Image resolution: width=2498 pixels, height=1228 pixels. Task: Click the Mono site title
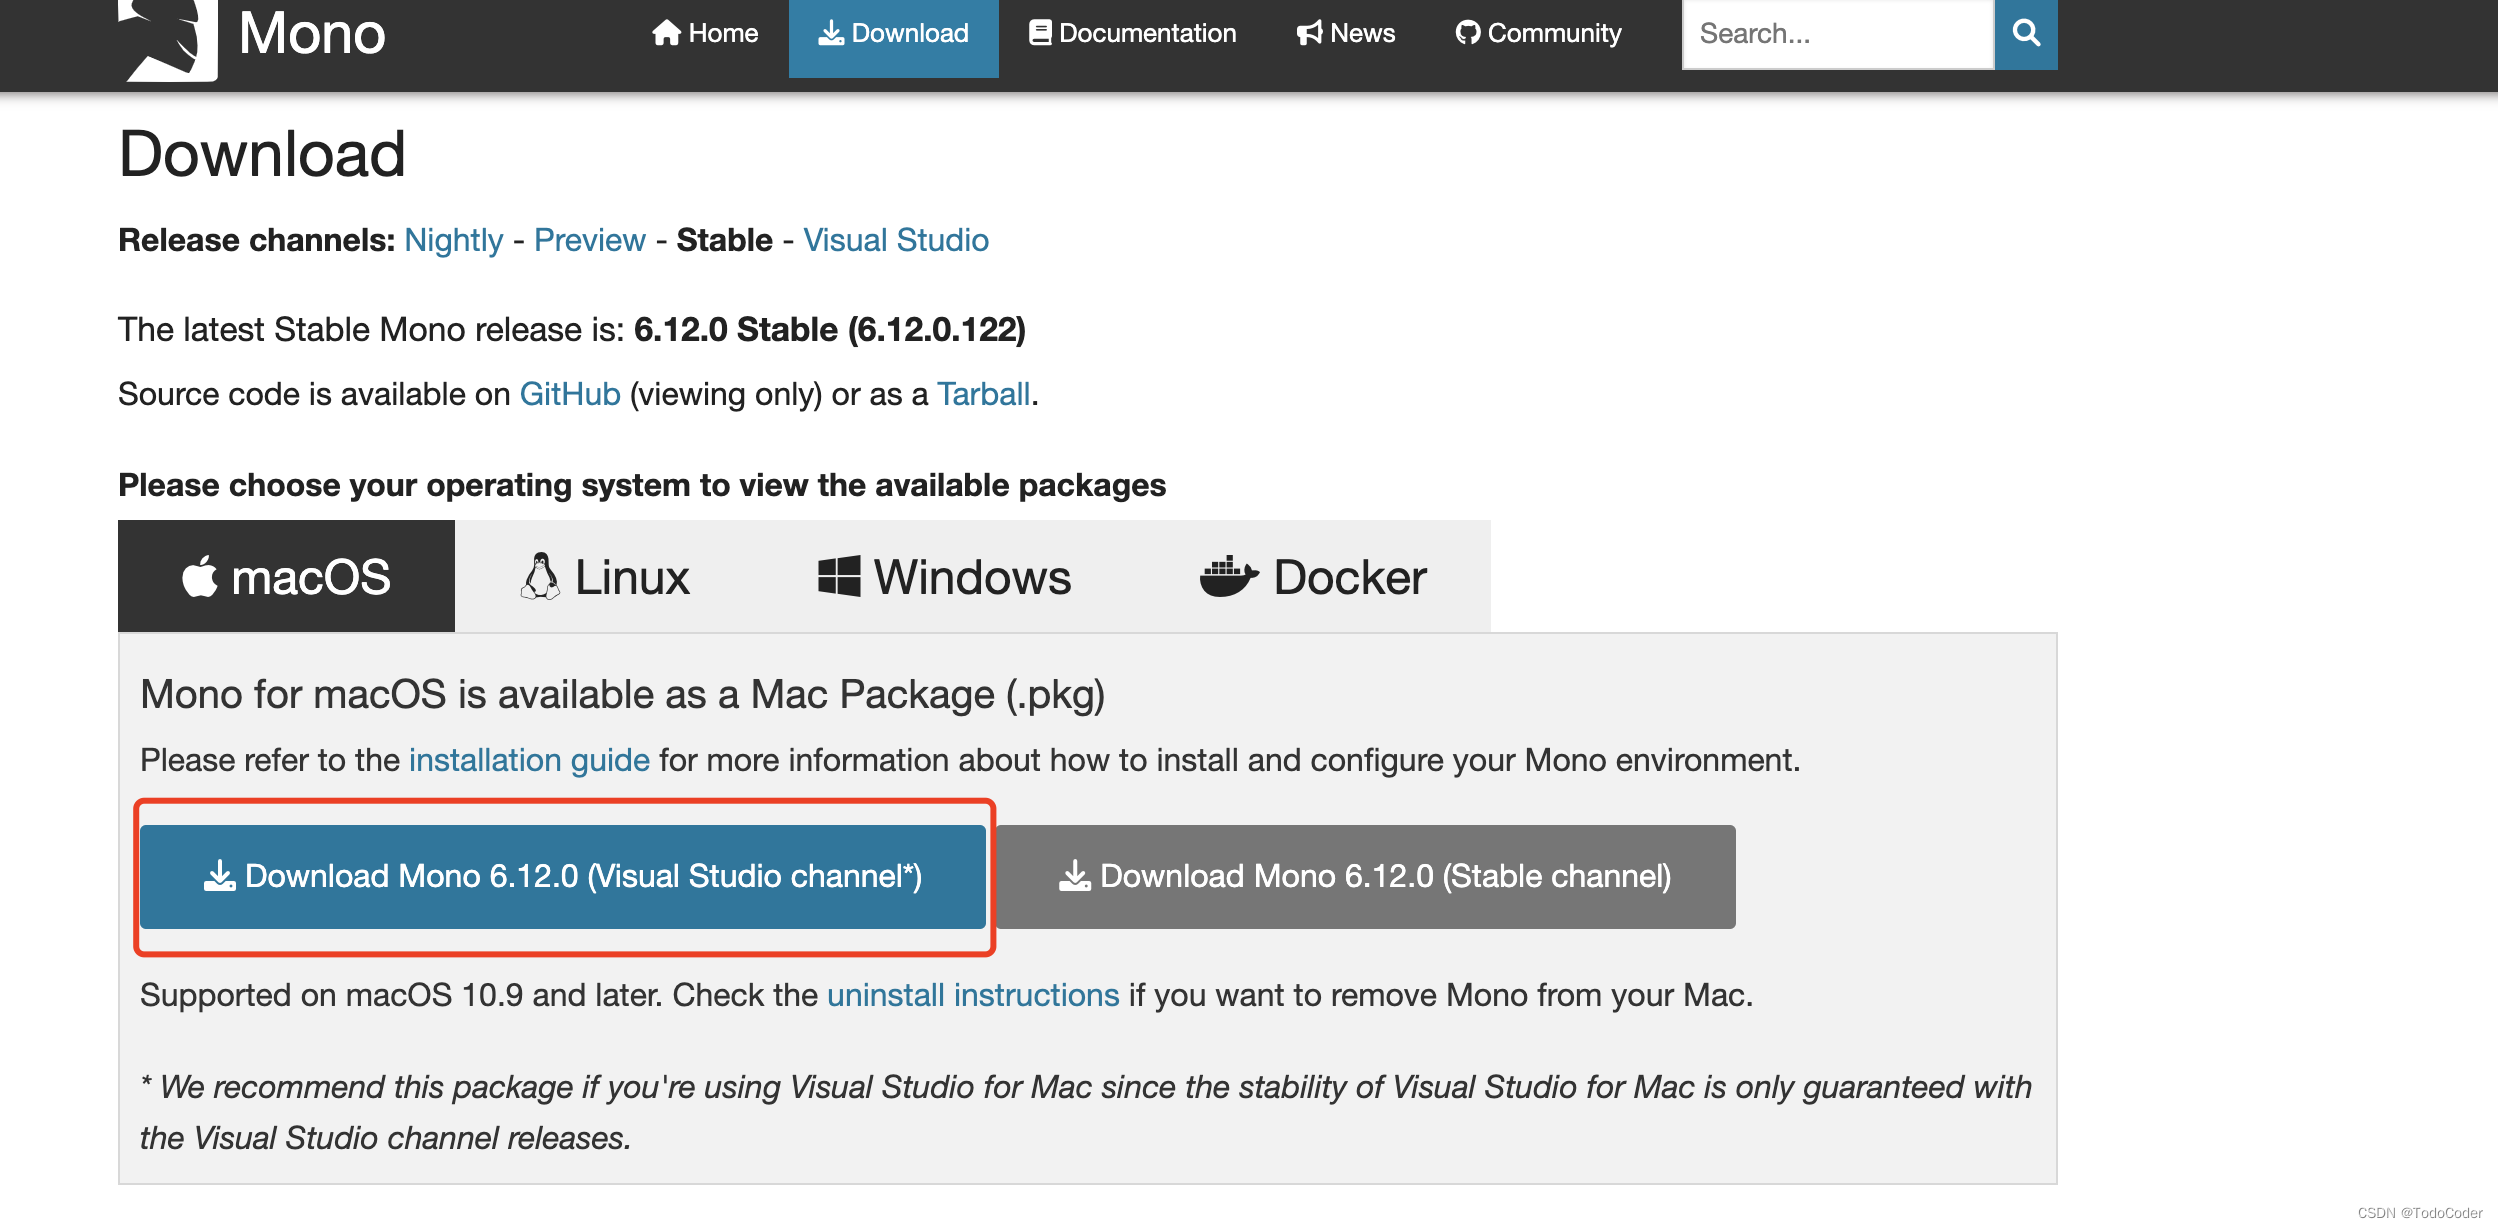pyautogui.click(x=312, y=34)
